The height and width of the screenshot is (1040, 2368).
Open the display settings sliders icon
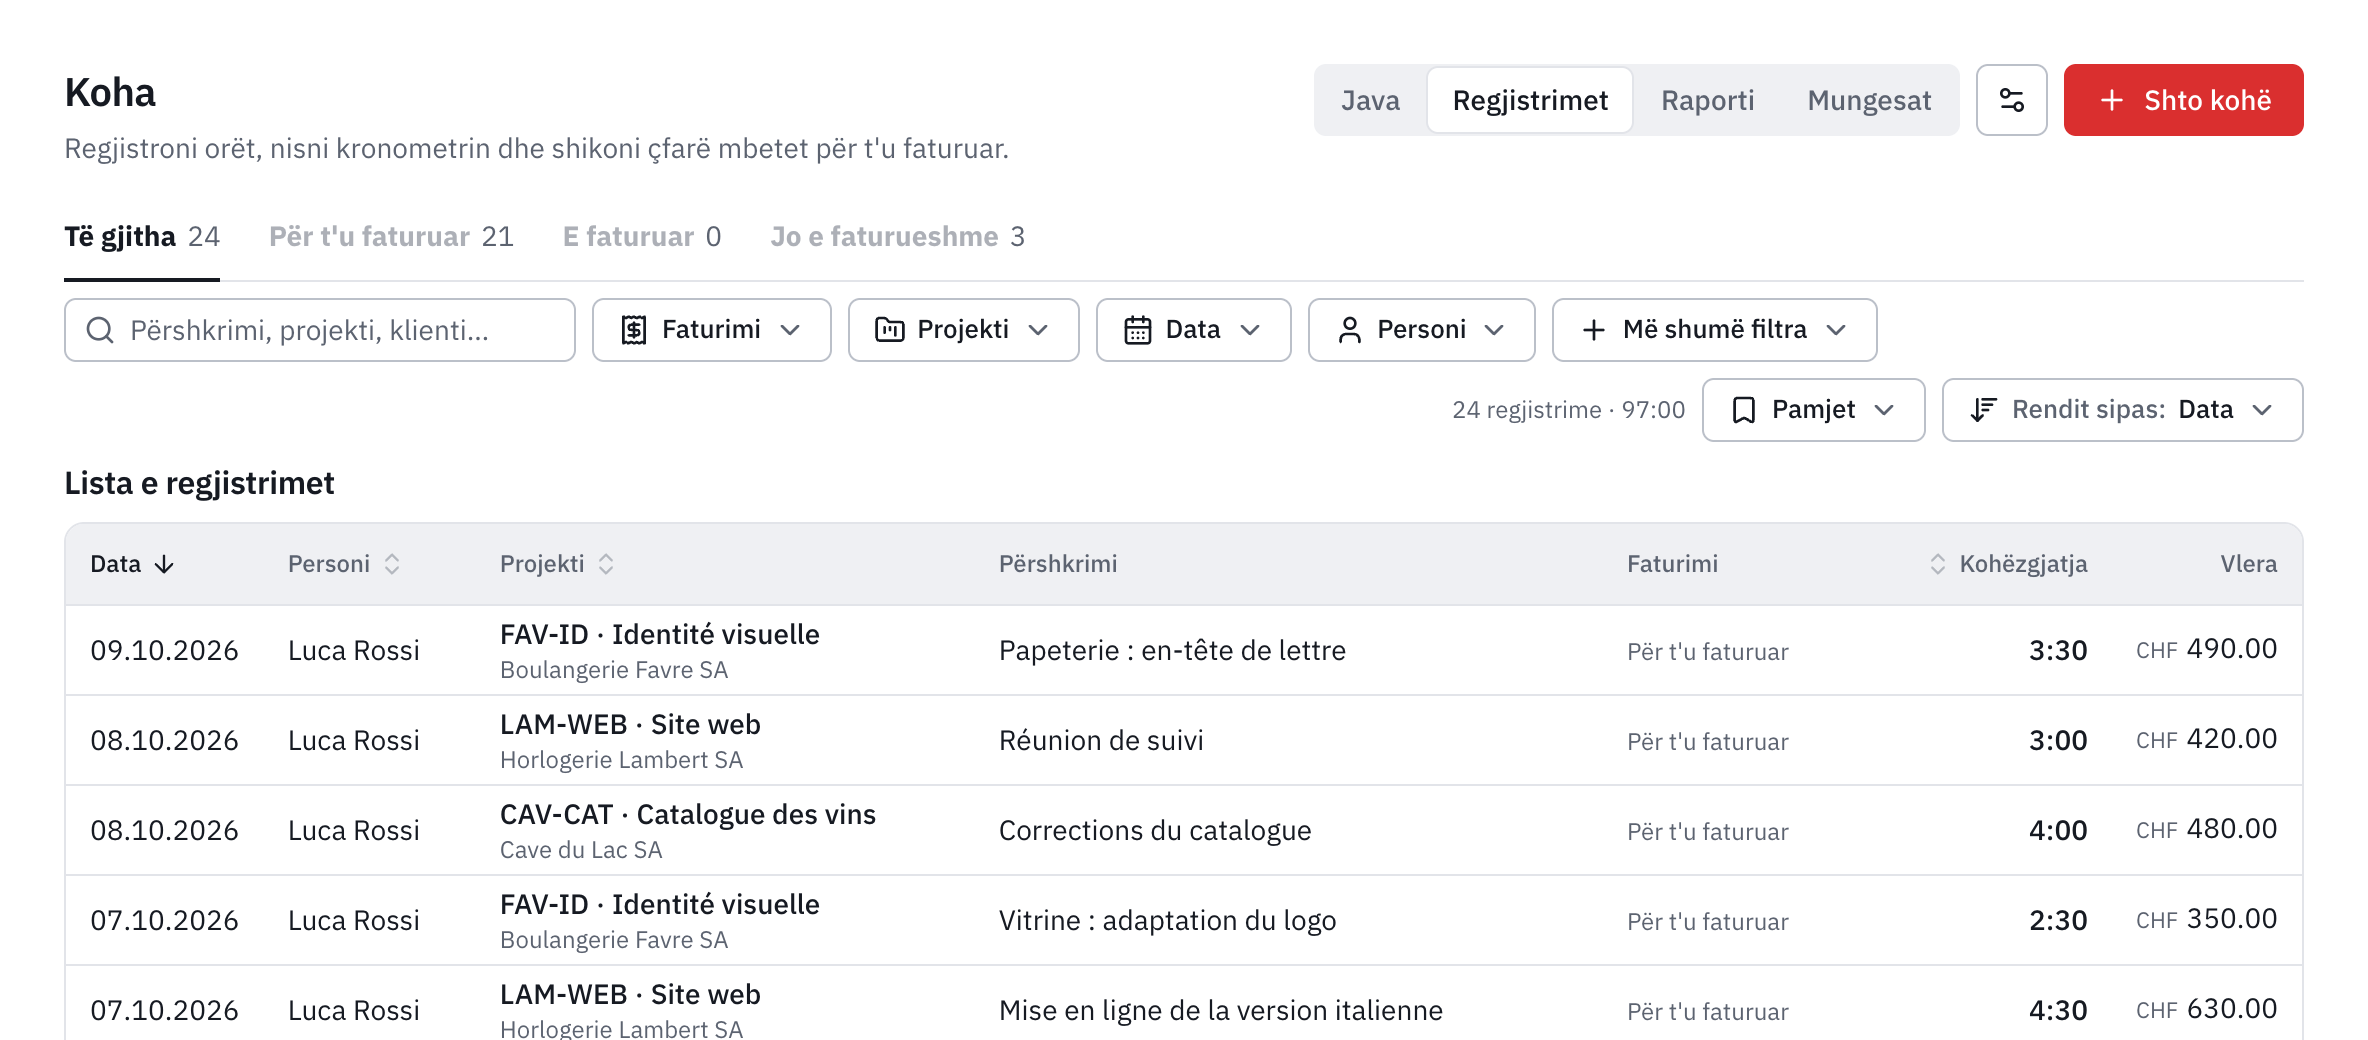(x=2011, y=100)
